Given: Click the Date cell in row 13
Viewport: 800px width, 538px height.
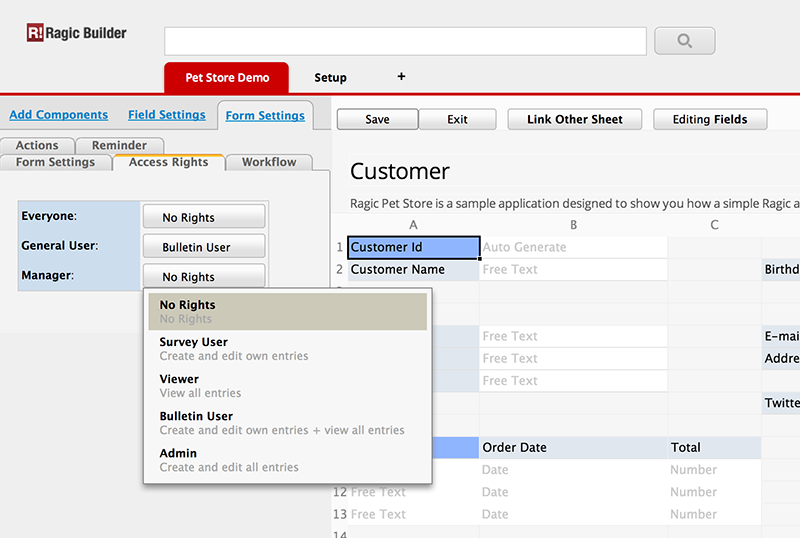Looking at the screenshot, I should tap(573, 514).
